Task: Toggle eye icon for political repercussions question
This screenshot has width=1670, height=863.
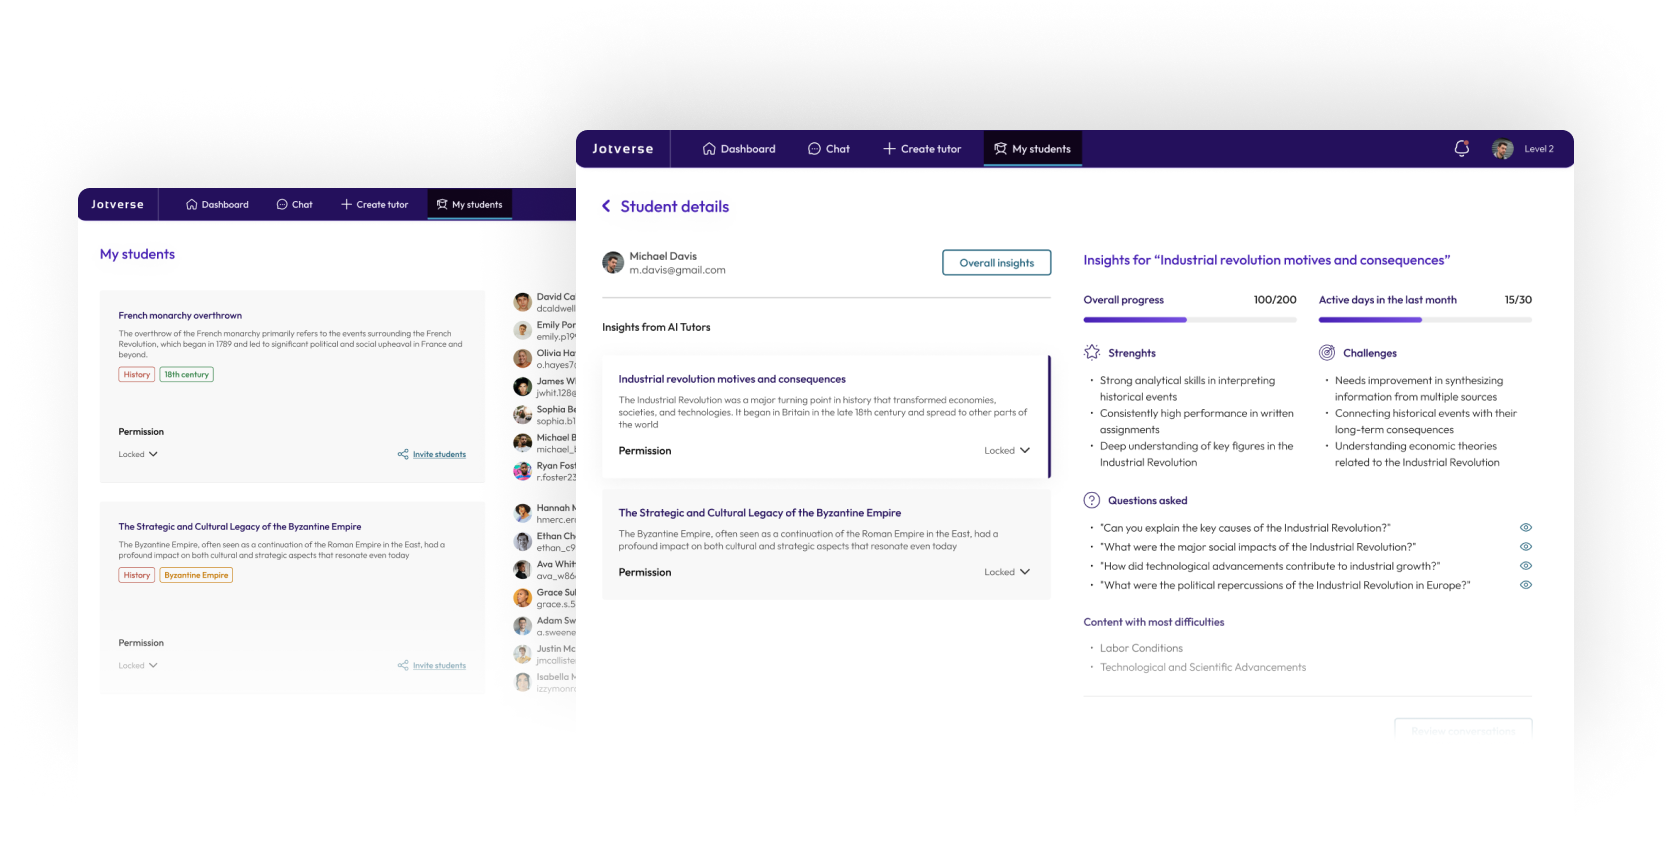Action: (1526, 585)
